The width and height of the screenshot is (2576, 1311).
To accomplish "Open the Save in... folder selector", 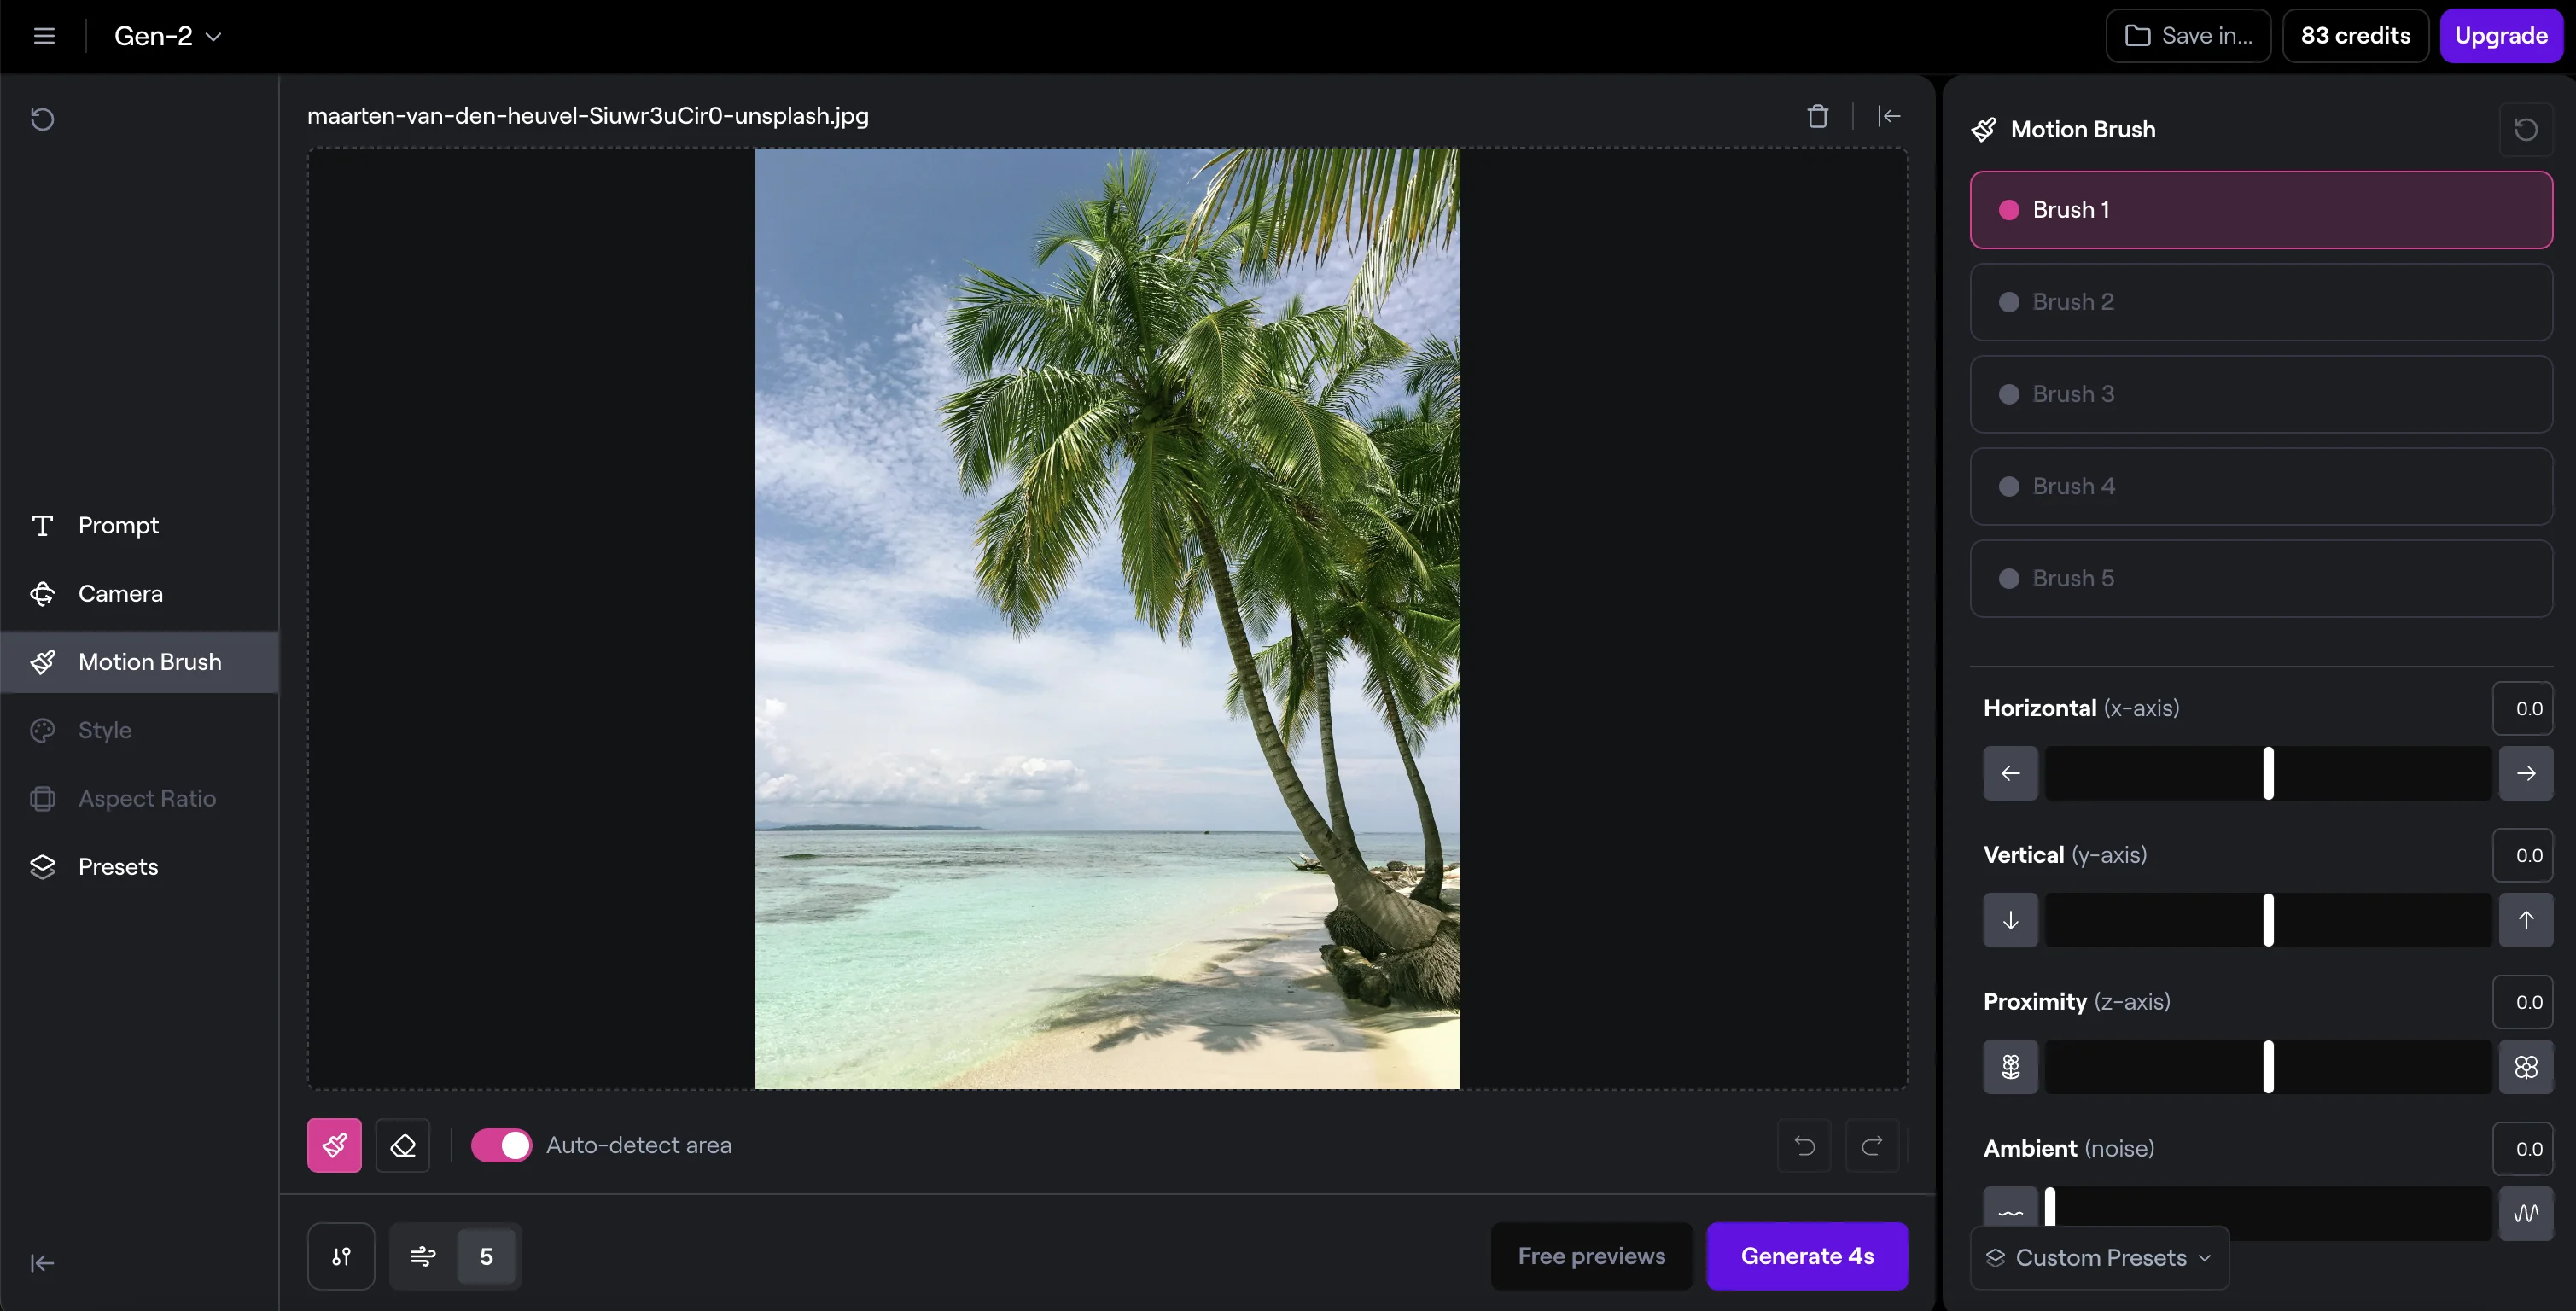I will (2188, 36).
